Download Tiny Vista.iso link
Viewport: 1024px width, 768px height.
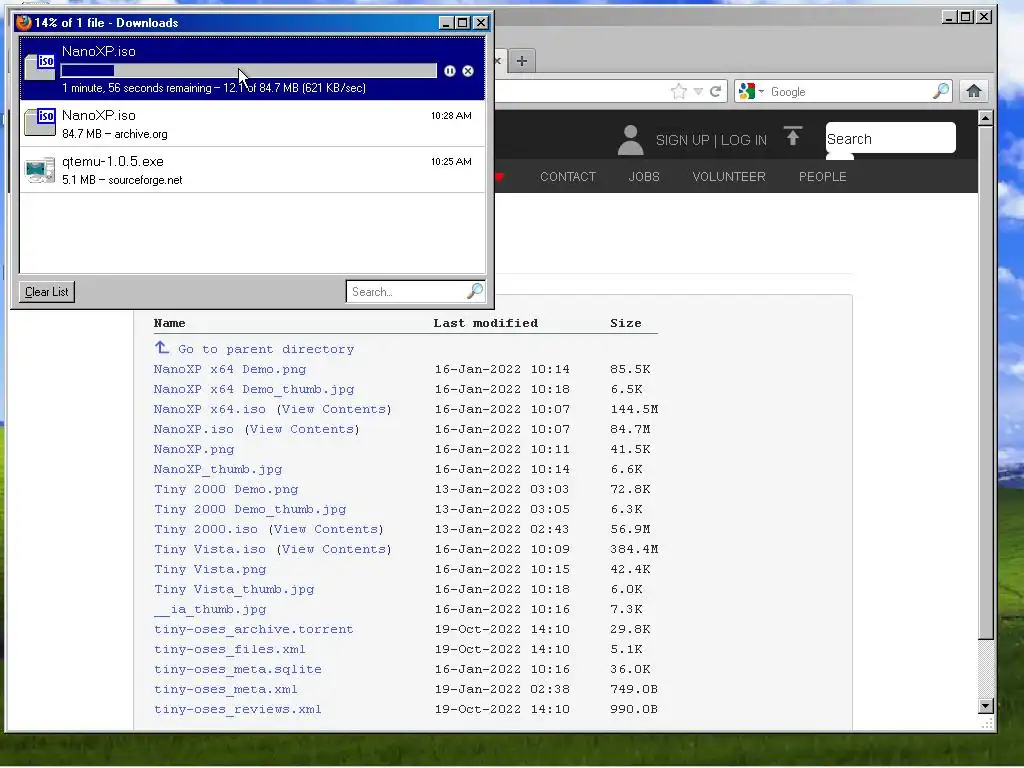click(x=210, y=549)
